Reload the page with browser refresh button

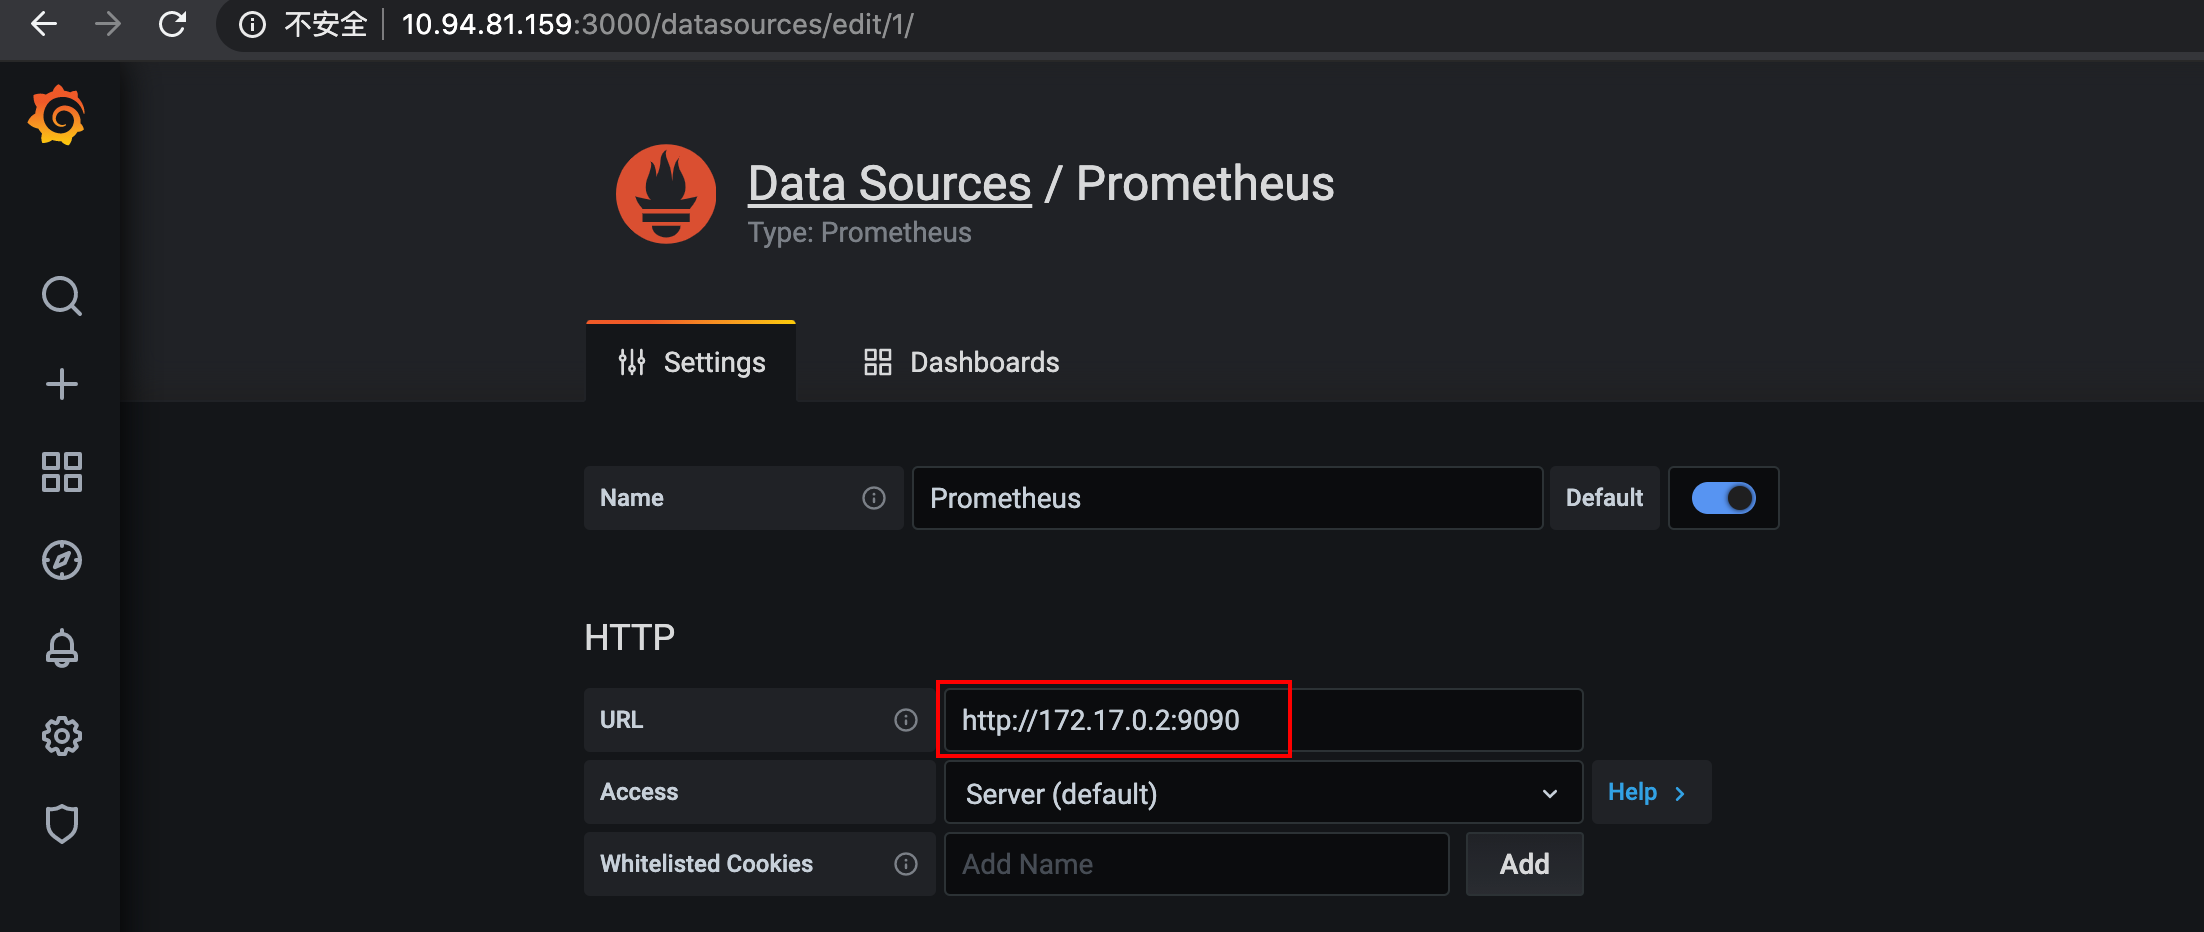pyautogui.click(x=172, y=24)
